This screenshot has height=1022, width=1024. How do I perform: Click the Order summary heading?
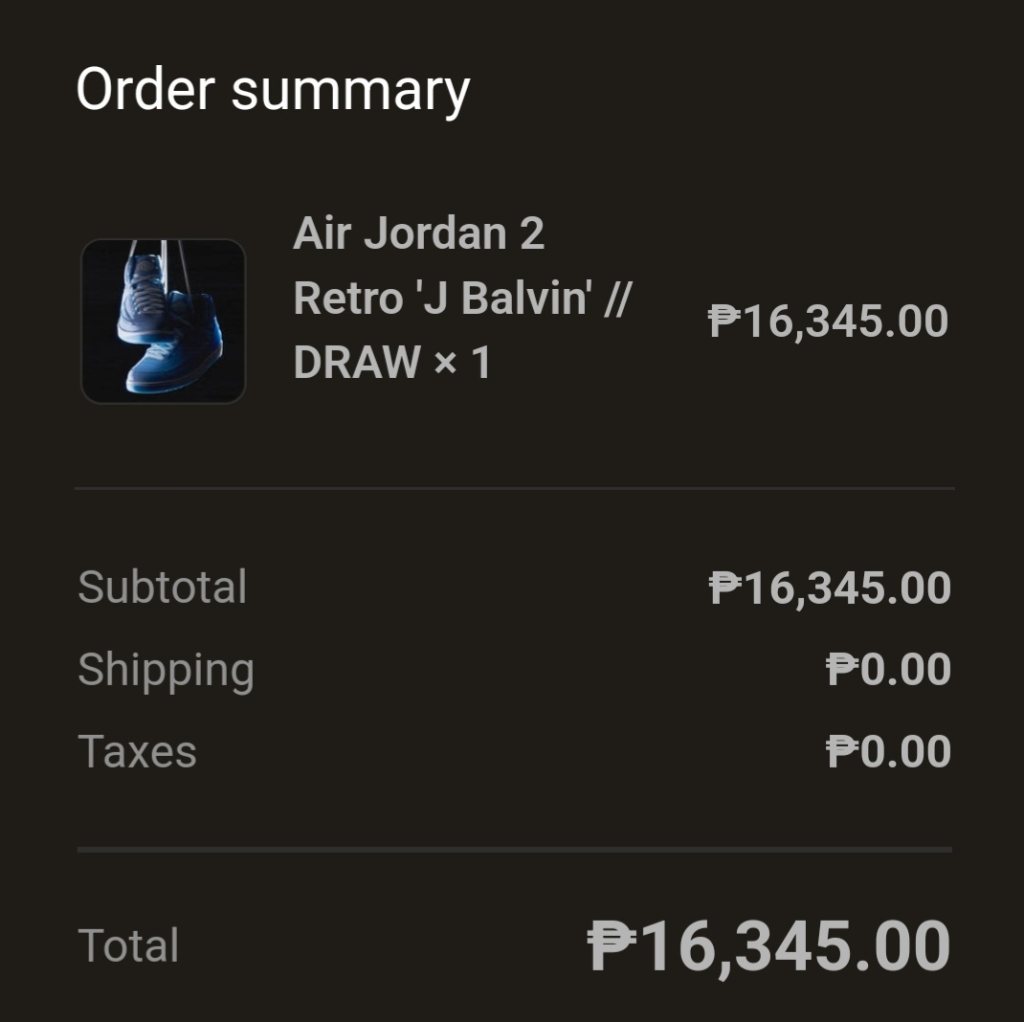click(x=272, y=90)
